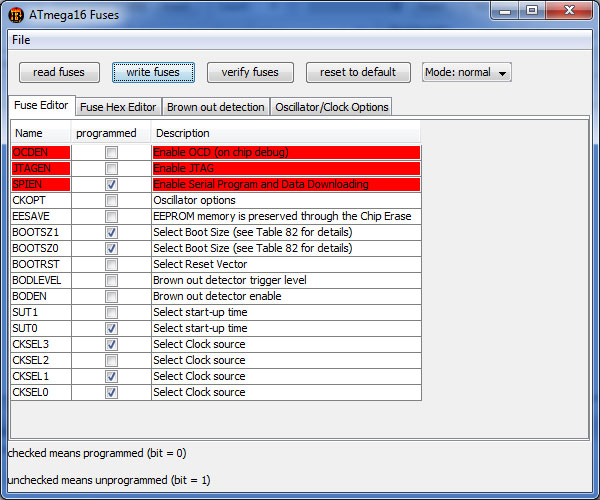Click 'Enable OCD (on chip debug)' description
This screenshot has width=600, height=500.
(x=286, y=153)
